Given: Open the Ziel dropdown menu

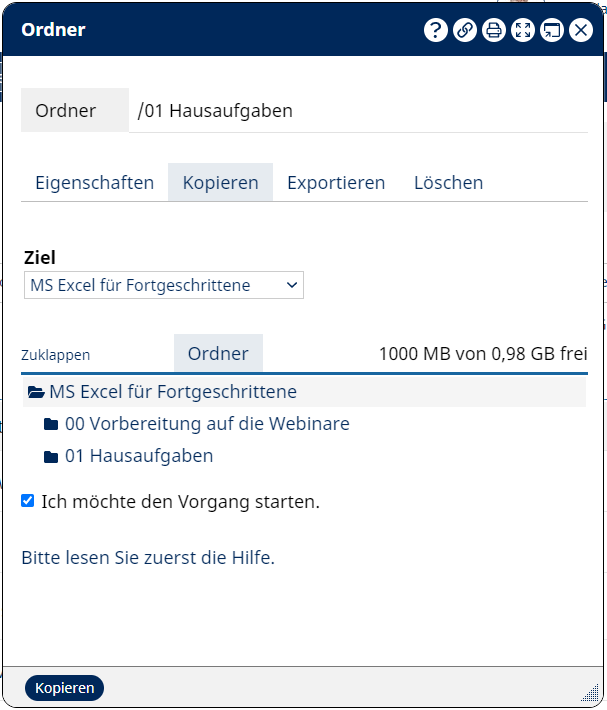Looking at the screenshot, I should coord(163,286).
